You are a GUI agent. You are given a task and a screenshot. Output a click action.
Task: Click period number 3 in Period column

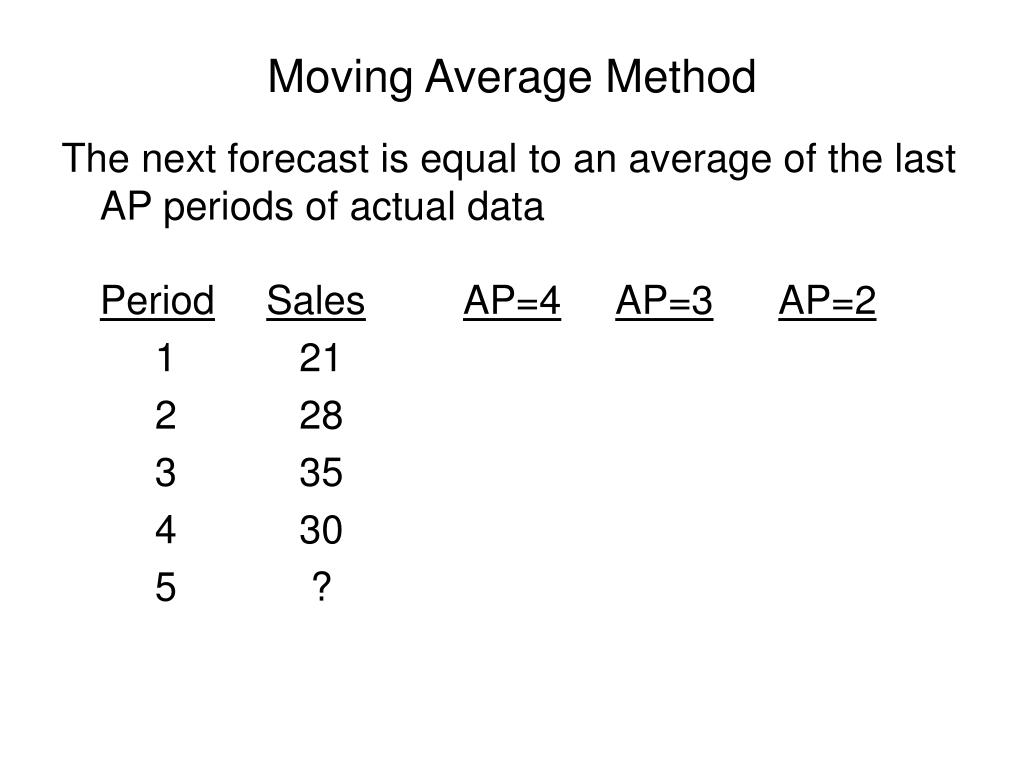click(165, 473)
